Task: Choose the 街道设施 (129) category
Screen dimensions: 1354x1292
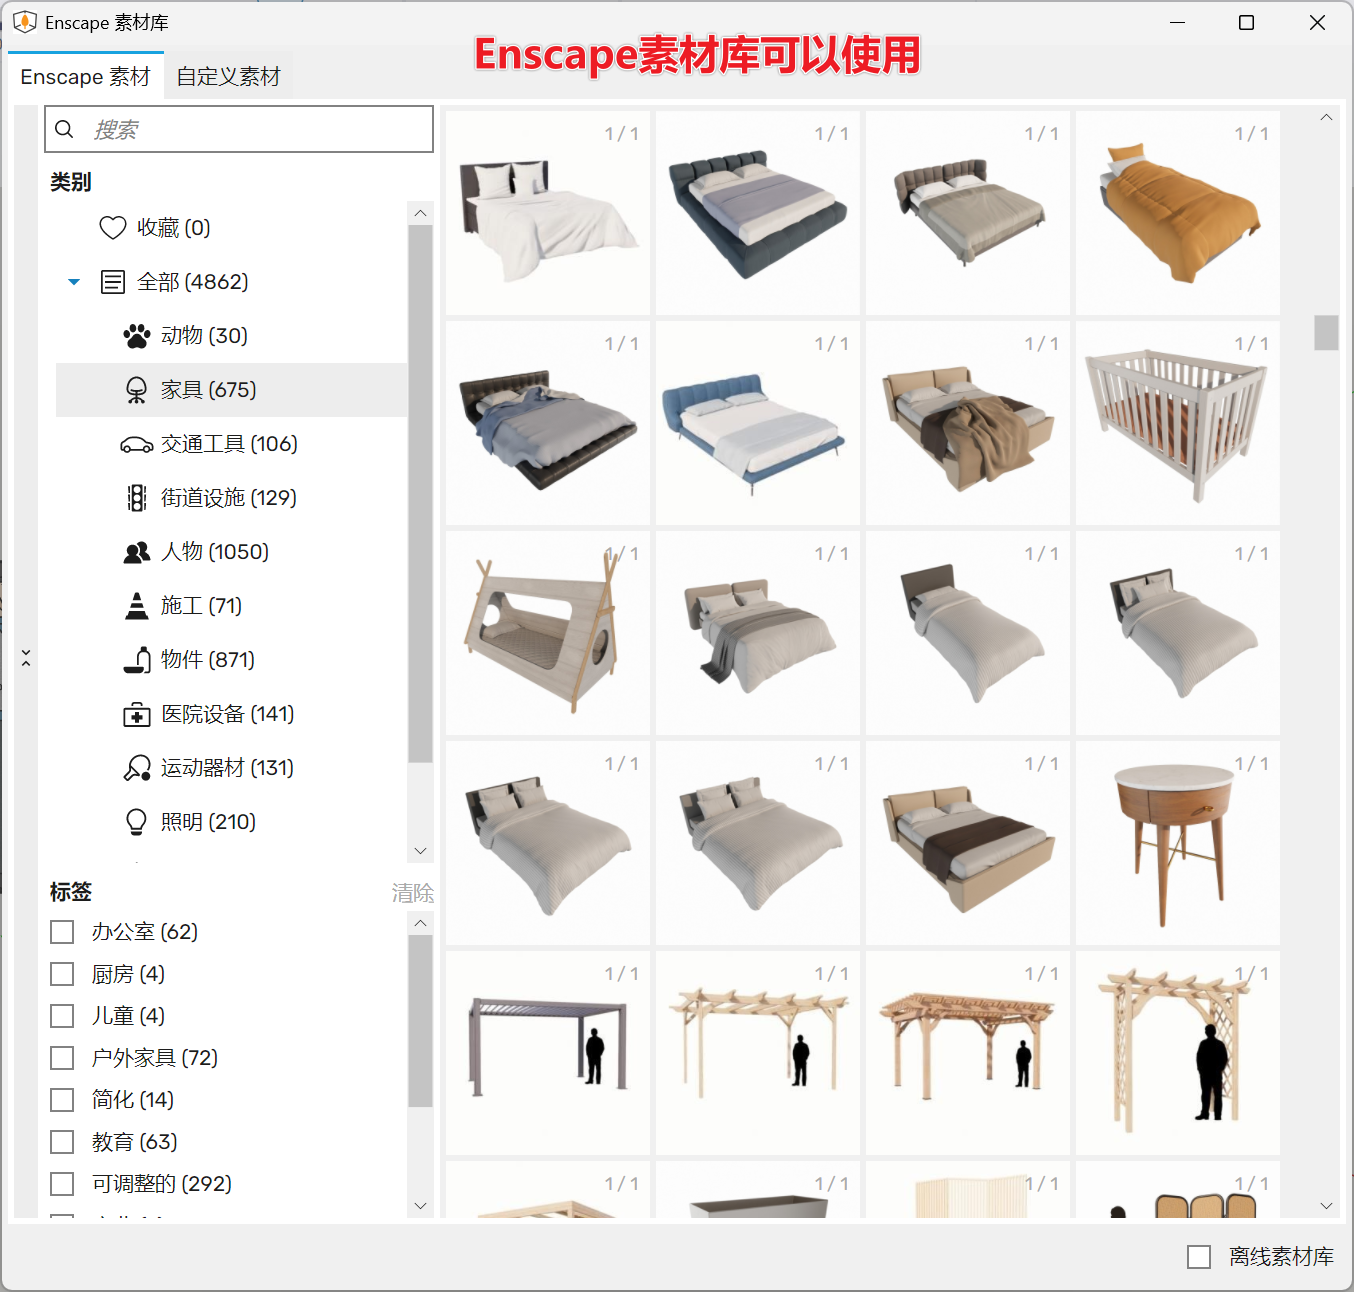Action: tap(231, 498)
